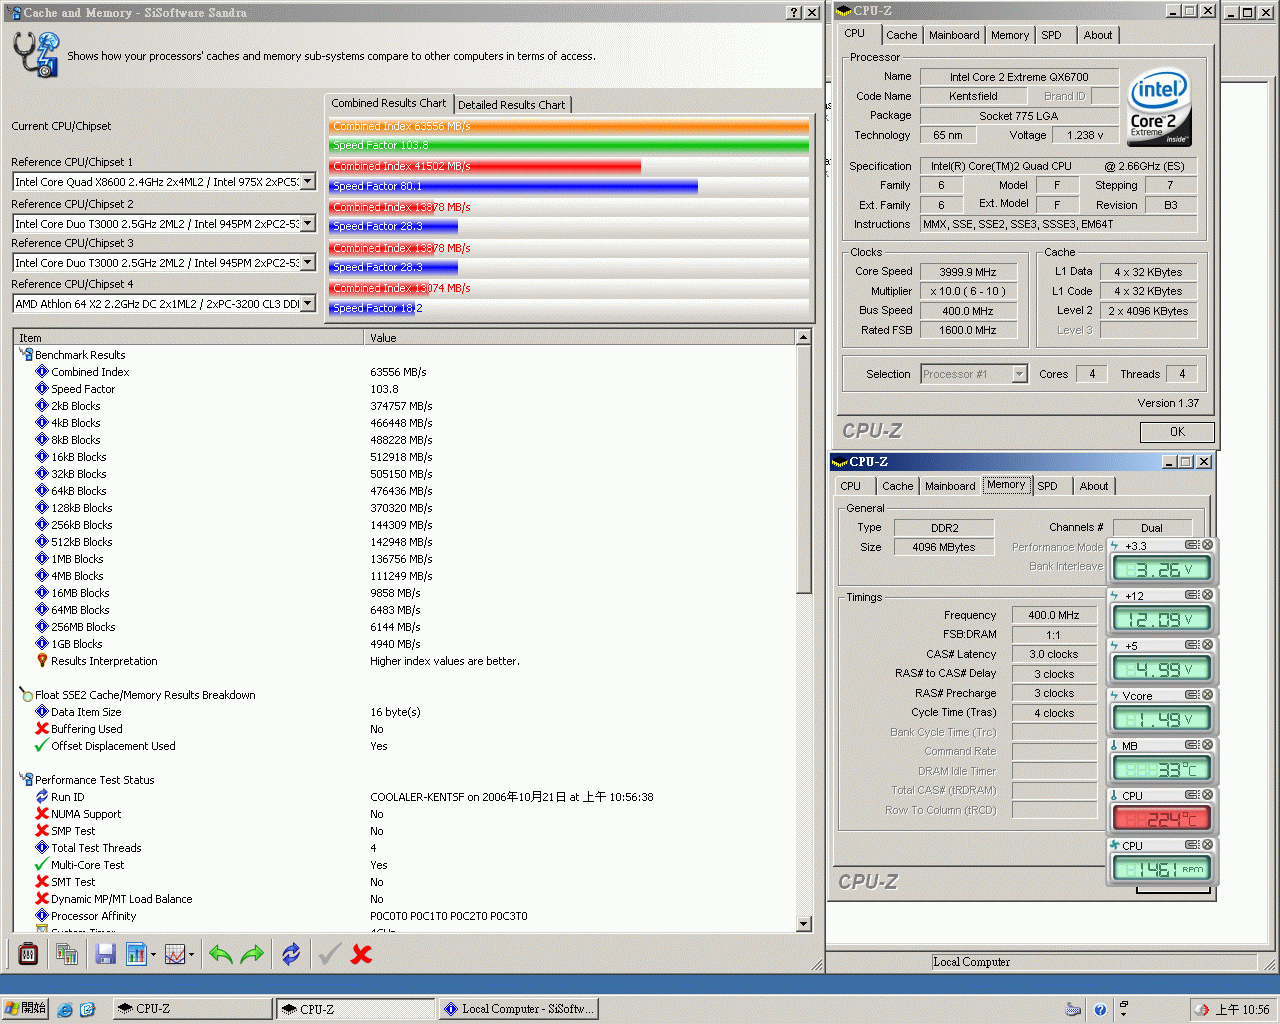
Task: Select the Combined Results Chart tab
Action: pos(389,103)
